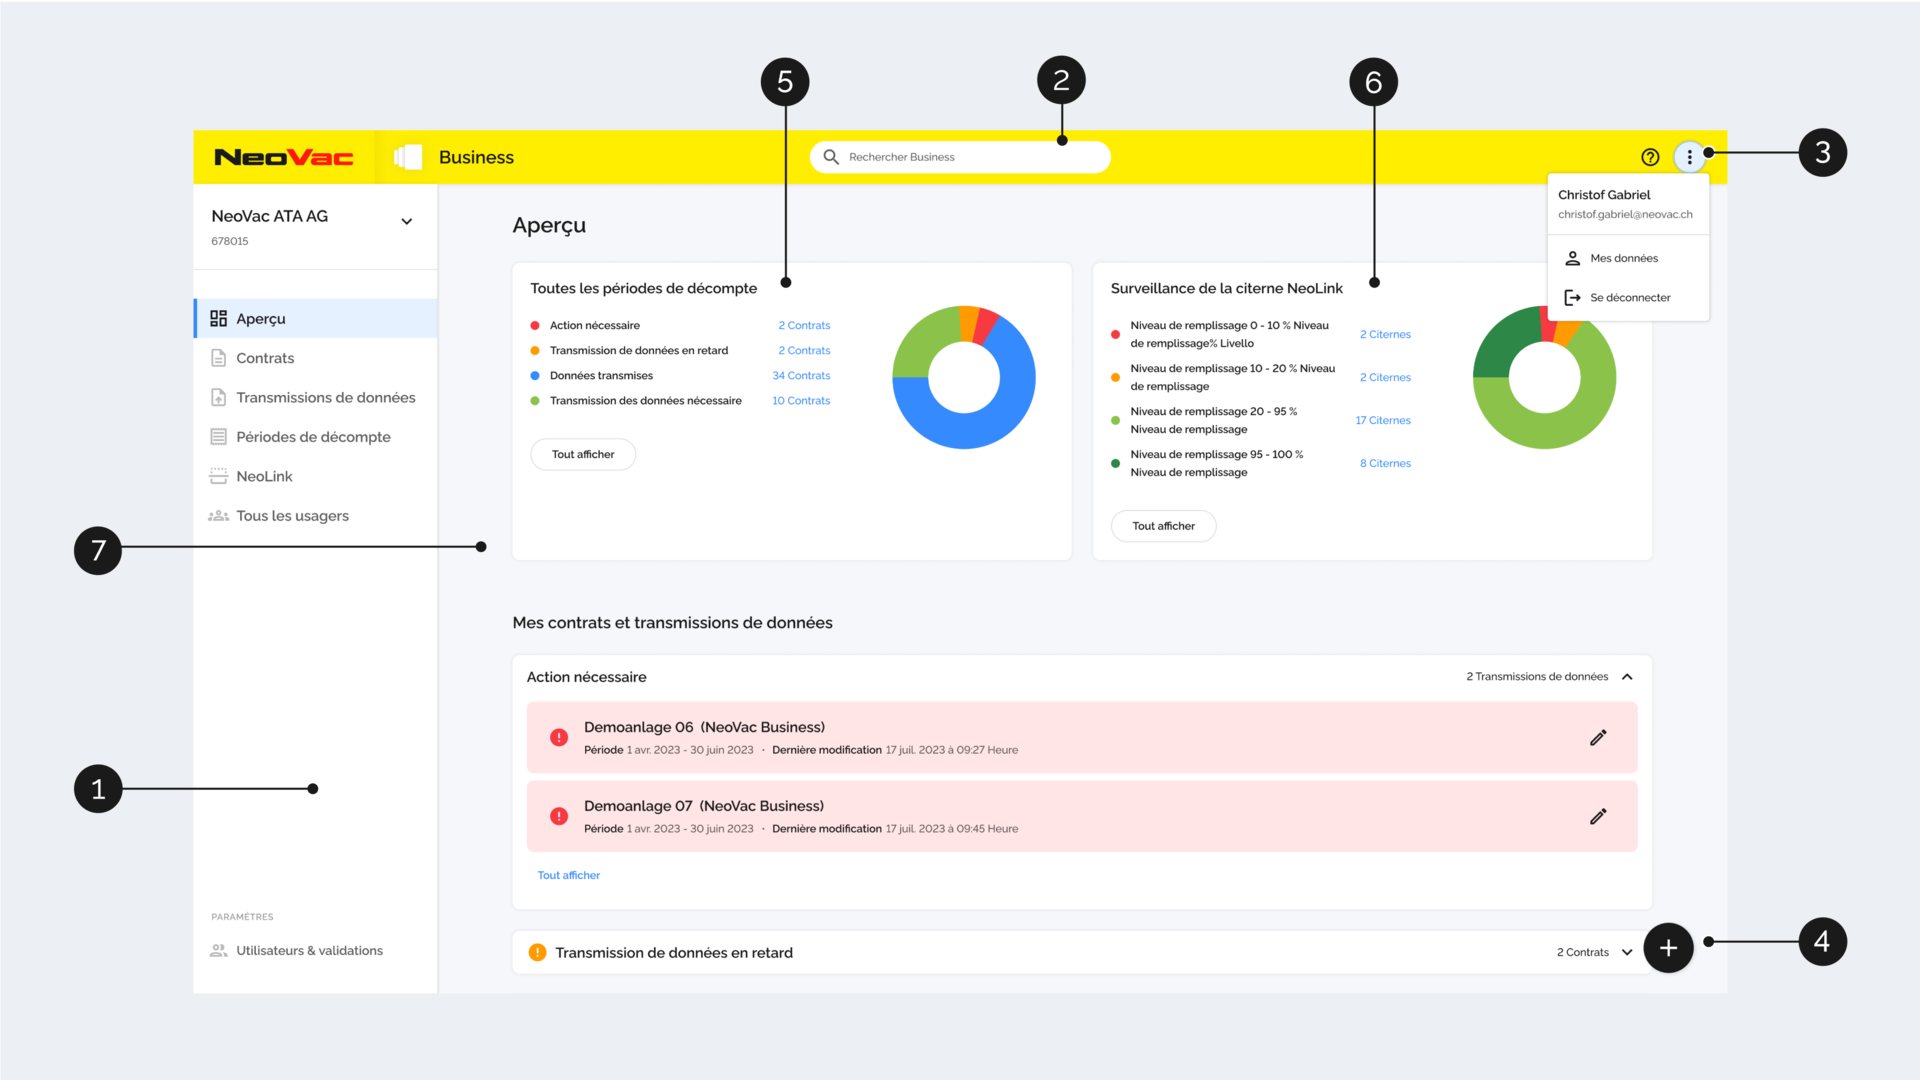The width and height of the screenshot is (1920, 1080).
Task: Edit Demoanlage 06 with pencil icon
Action: pyautogui.click(x=1598, y=738)
